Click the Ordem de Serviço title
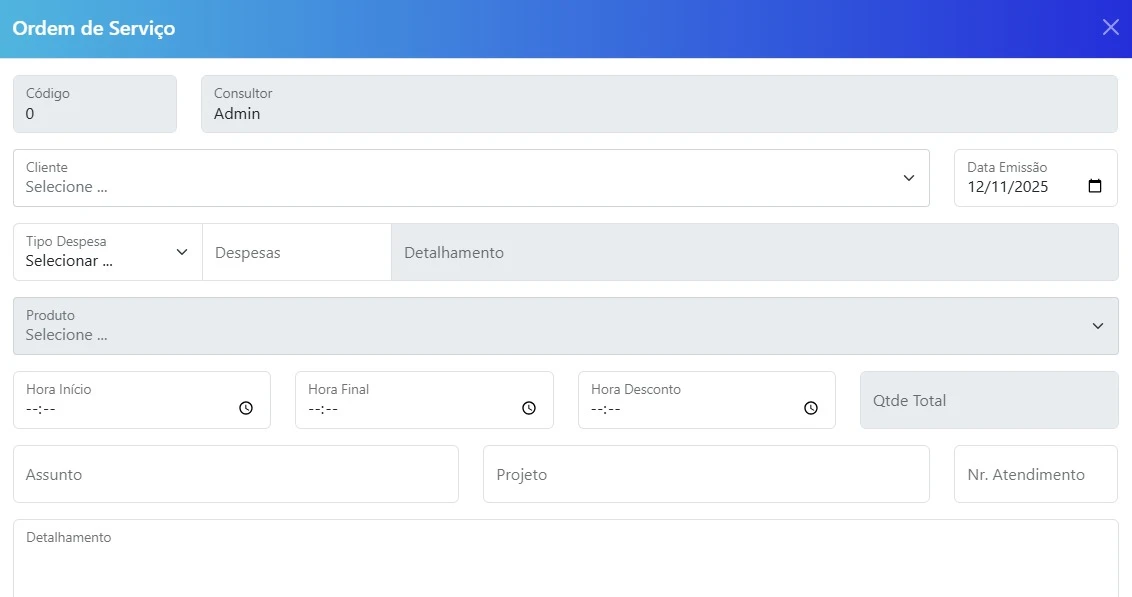Image resolution: width=1132 pixels, height=597 pixels. (x=94, y=28)
